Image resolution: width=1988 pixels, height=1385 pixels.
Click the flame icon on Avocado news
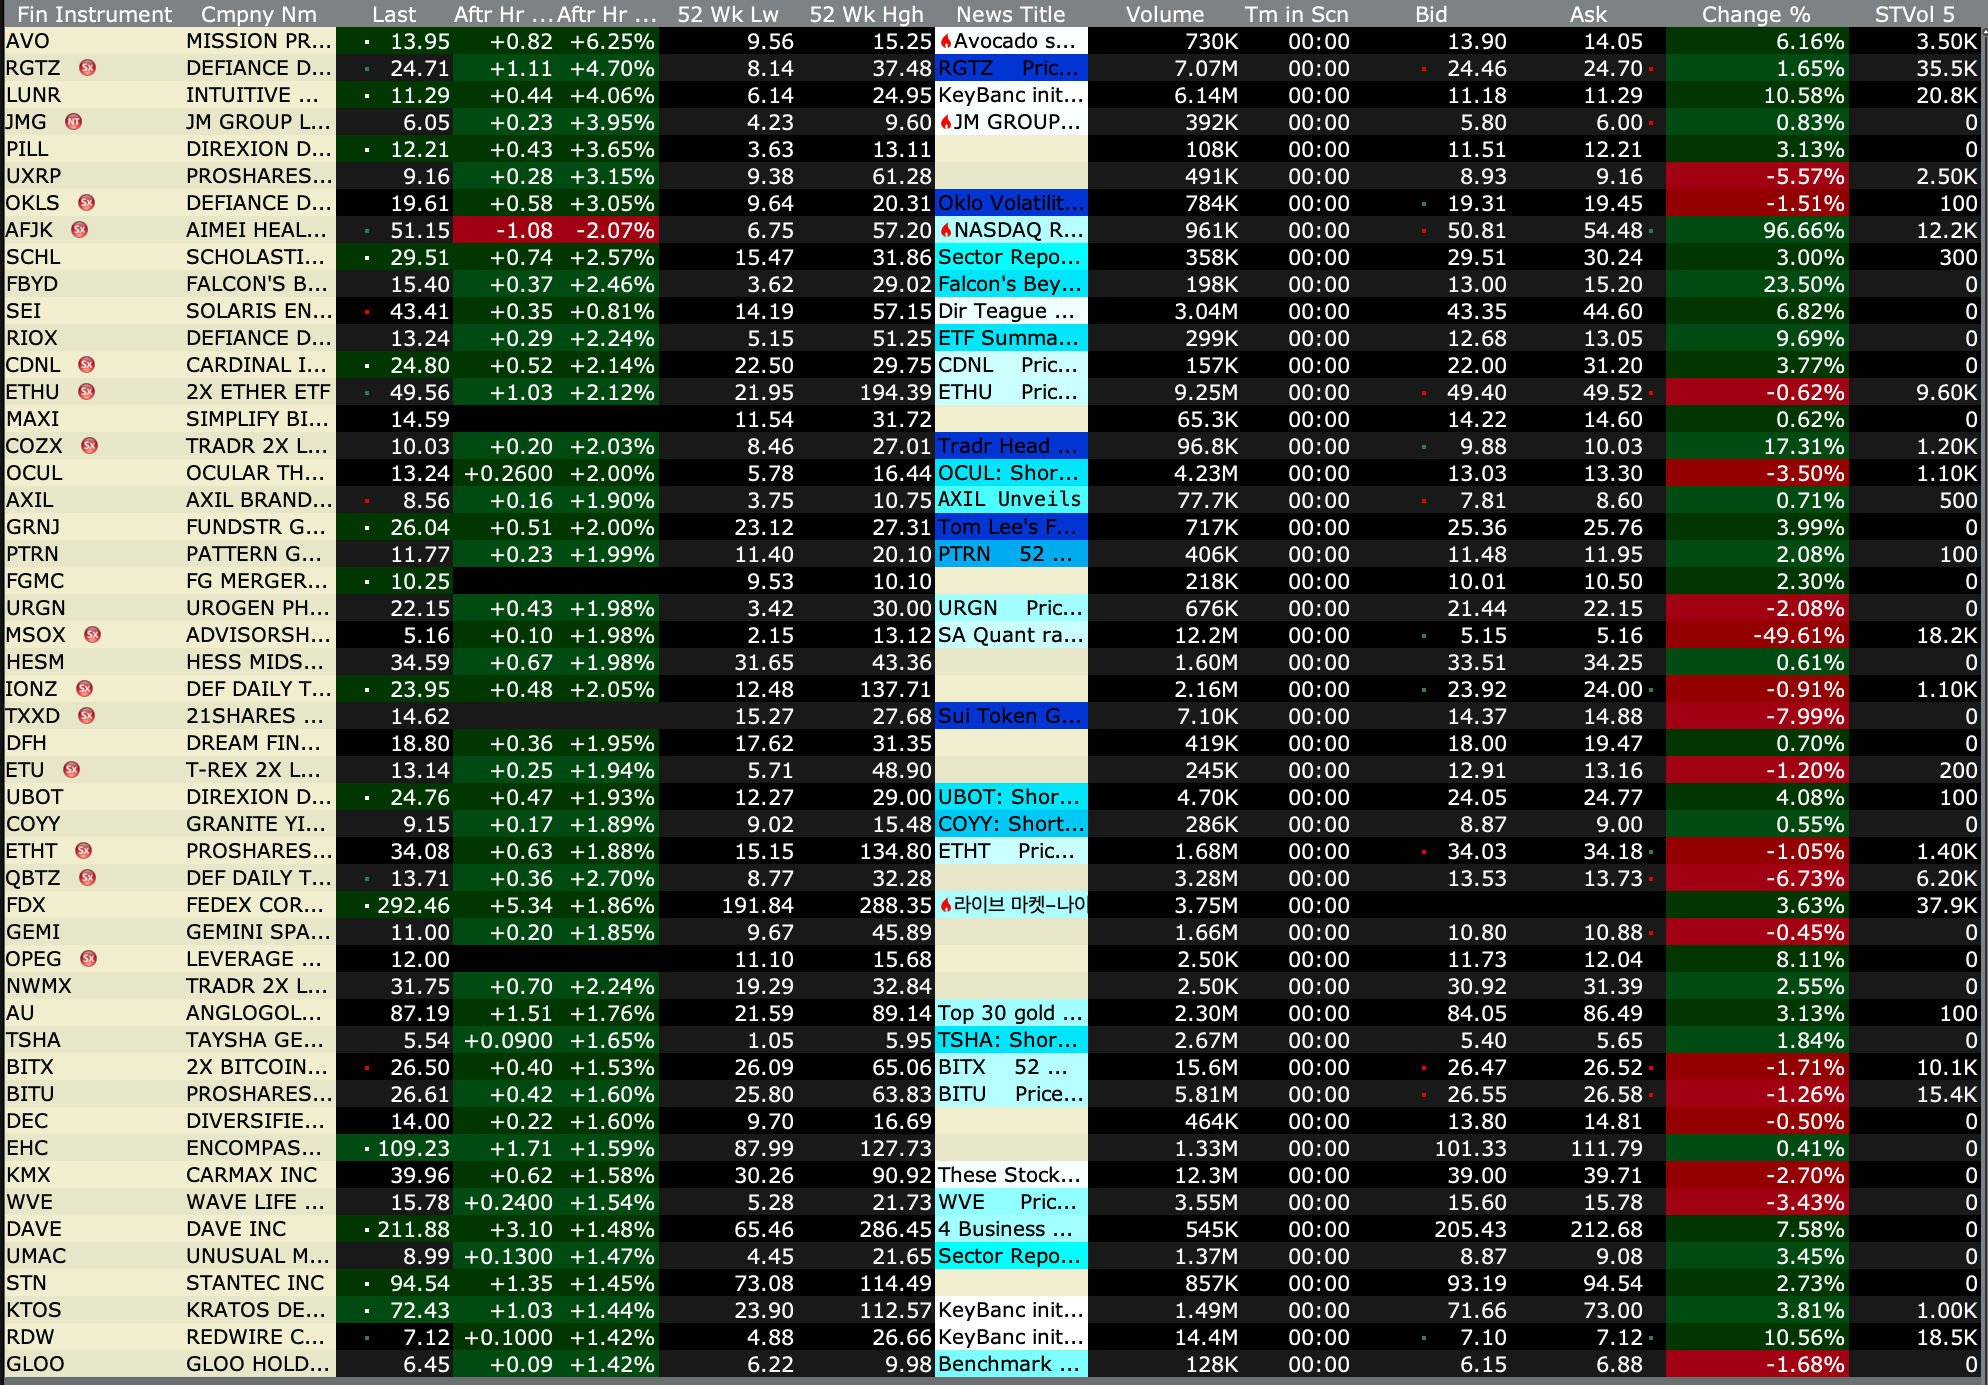point(945,41)
